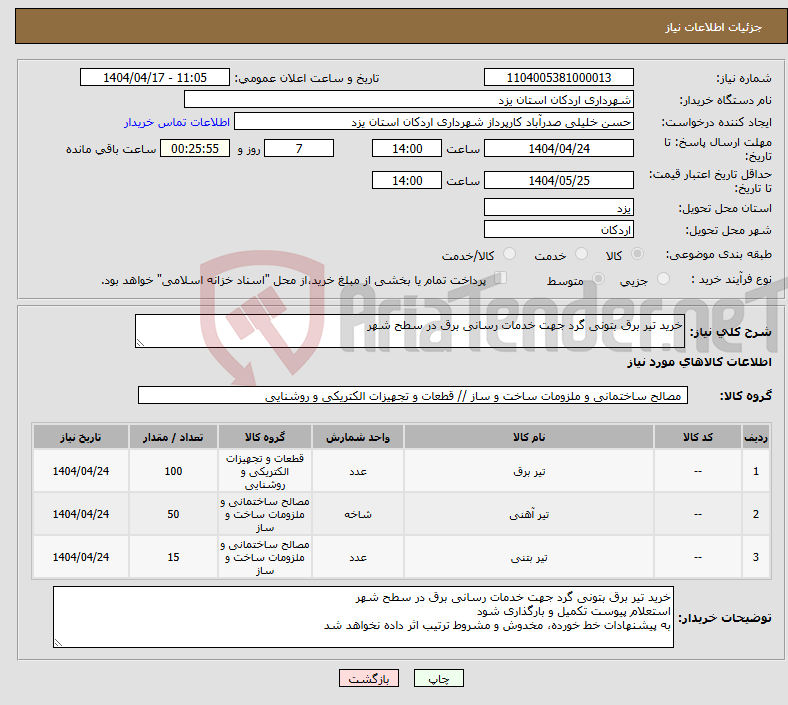Click the electrical parts group cell in row 1
This screenshot has width=788, height=705.
(265, 471)
